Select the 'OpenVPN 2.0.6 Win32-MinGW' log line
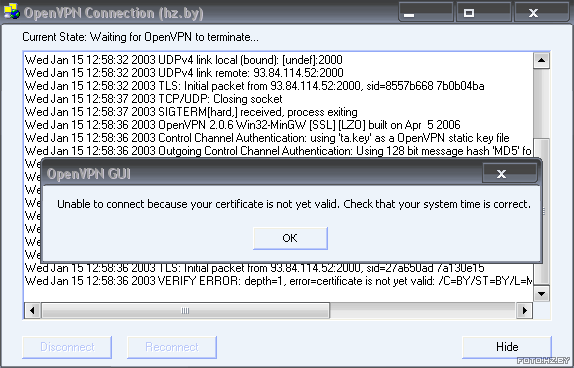The image size is (574, 368). click(242, 125)
